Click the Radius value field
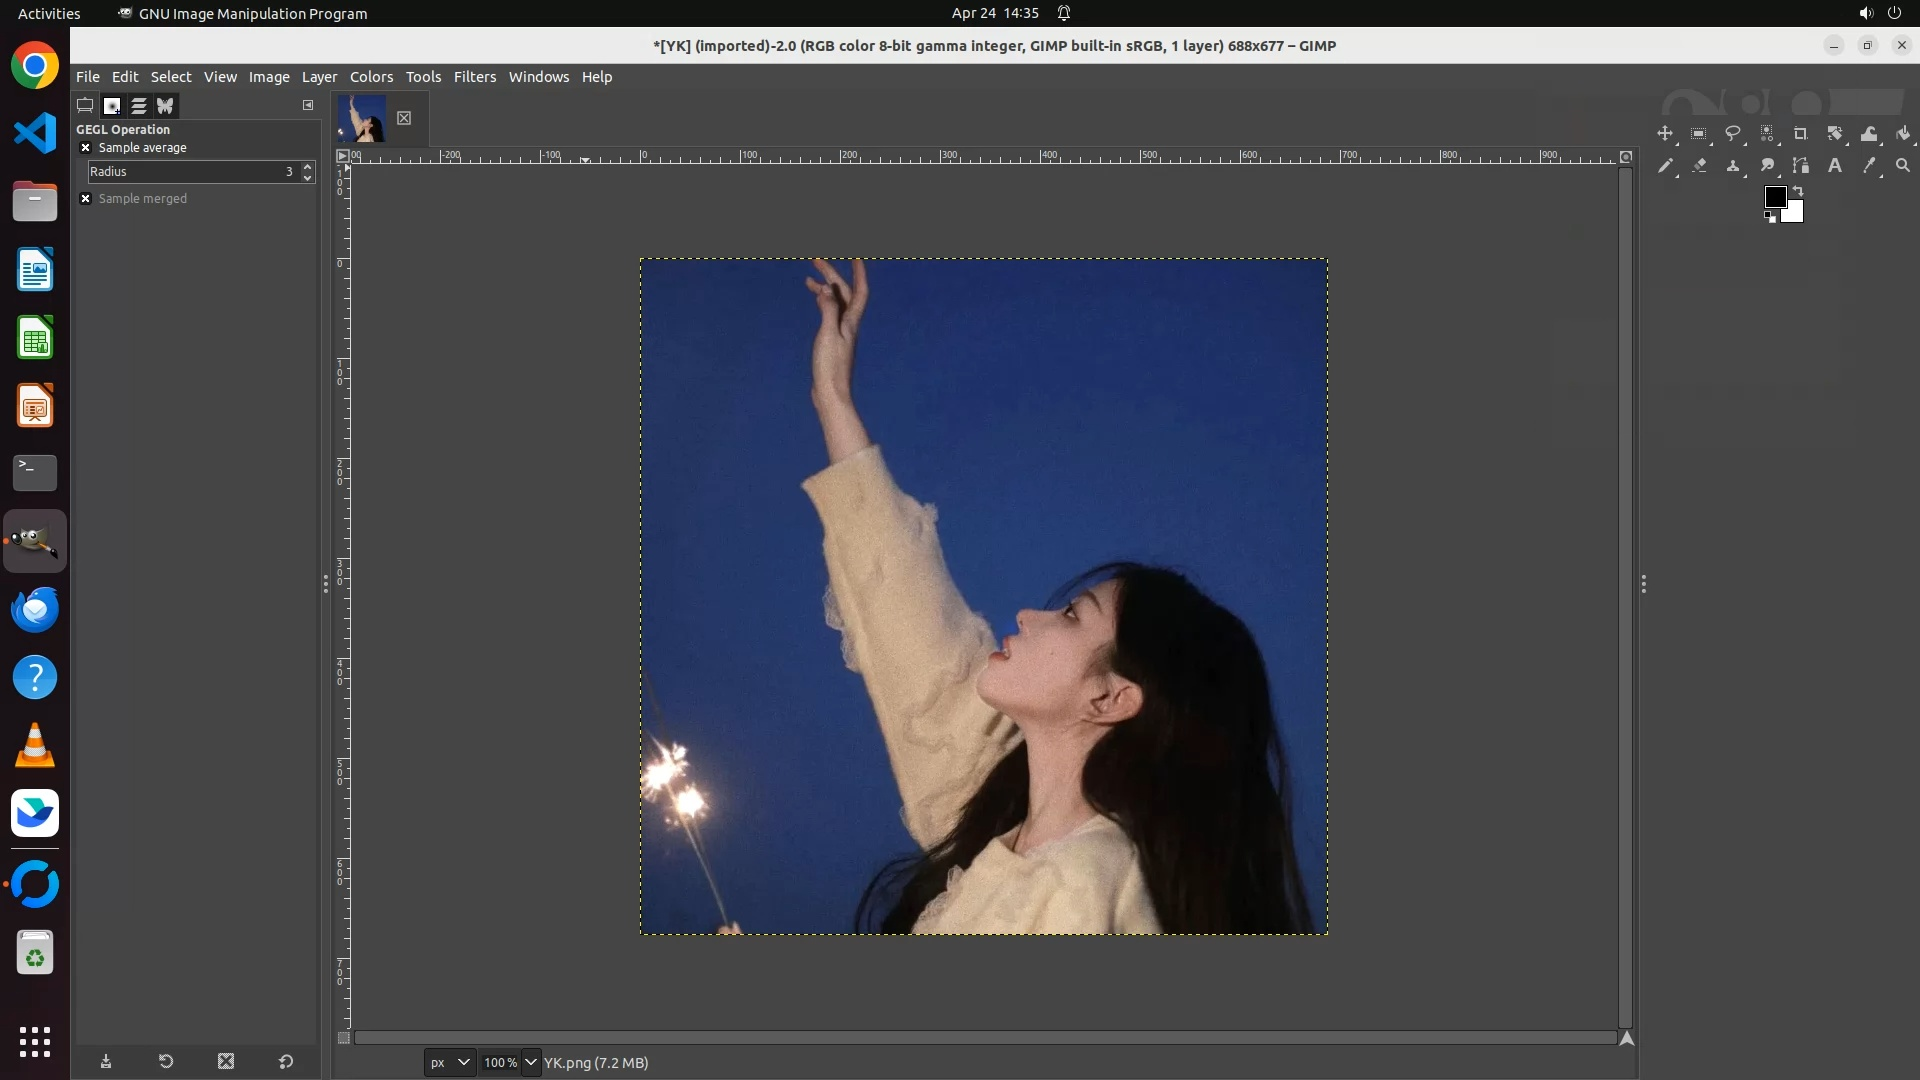The width and height of the screenshot is (1920, 1080). click(190, 172)
